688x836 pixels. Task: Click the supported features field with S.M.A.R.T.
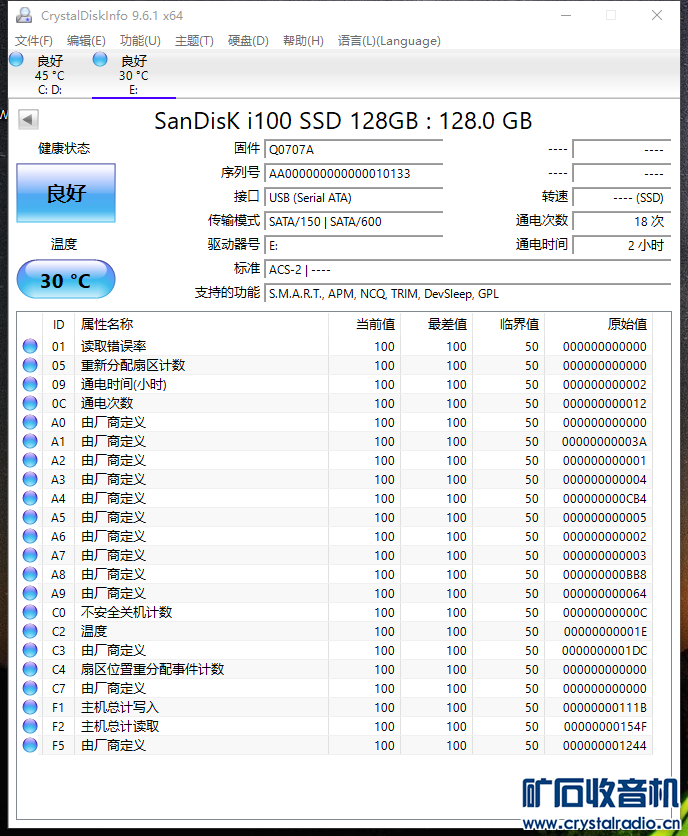click(x=467, y=294)
